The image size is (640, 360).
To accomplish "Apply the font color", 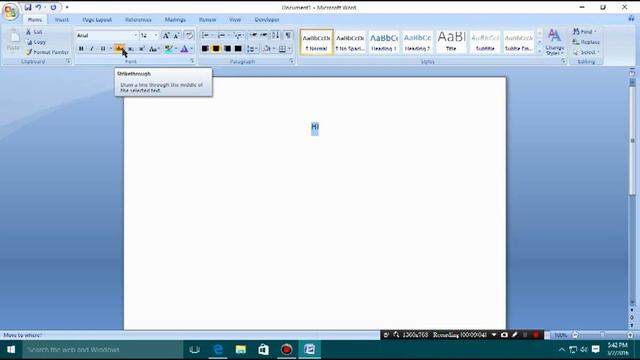I will (x=184, y=49).
